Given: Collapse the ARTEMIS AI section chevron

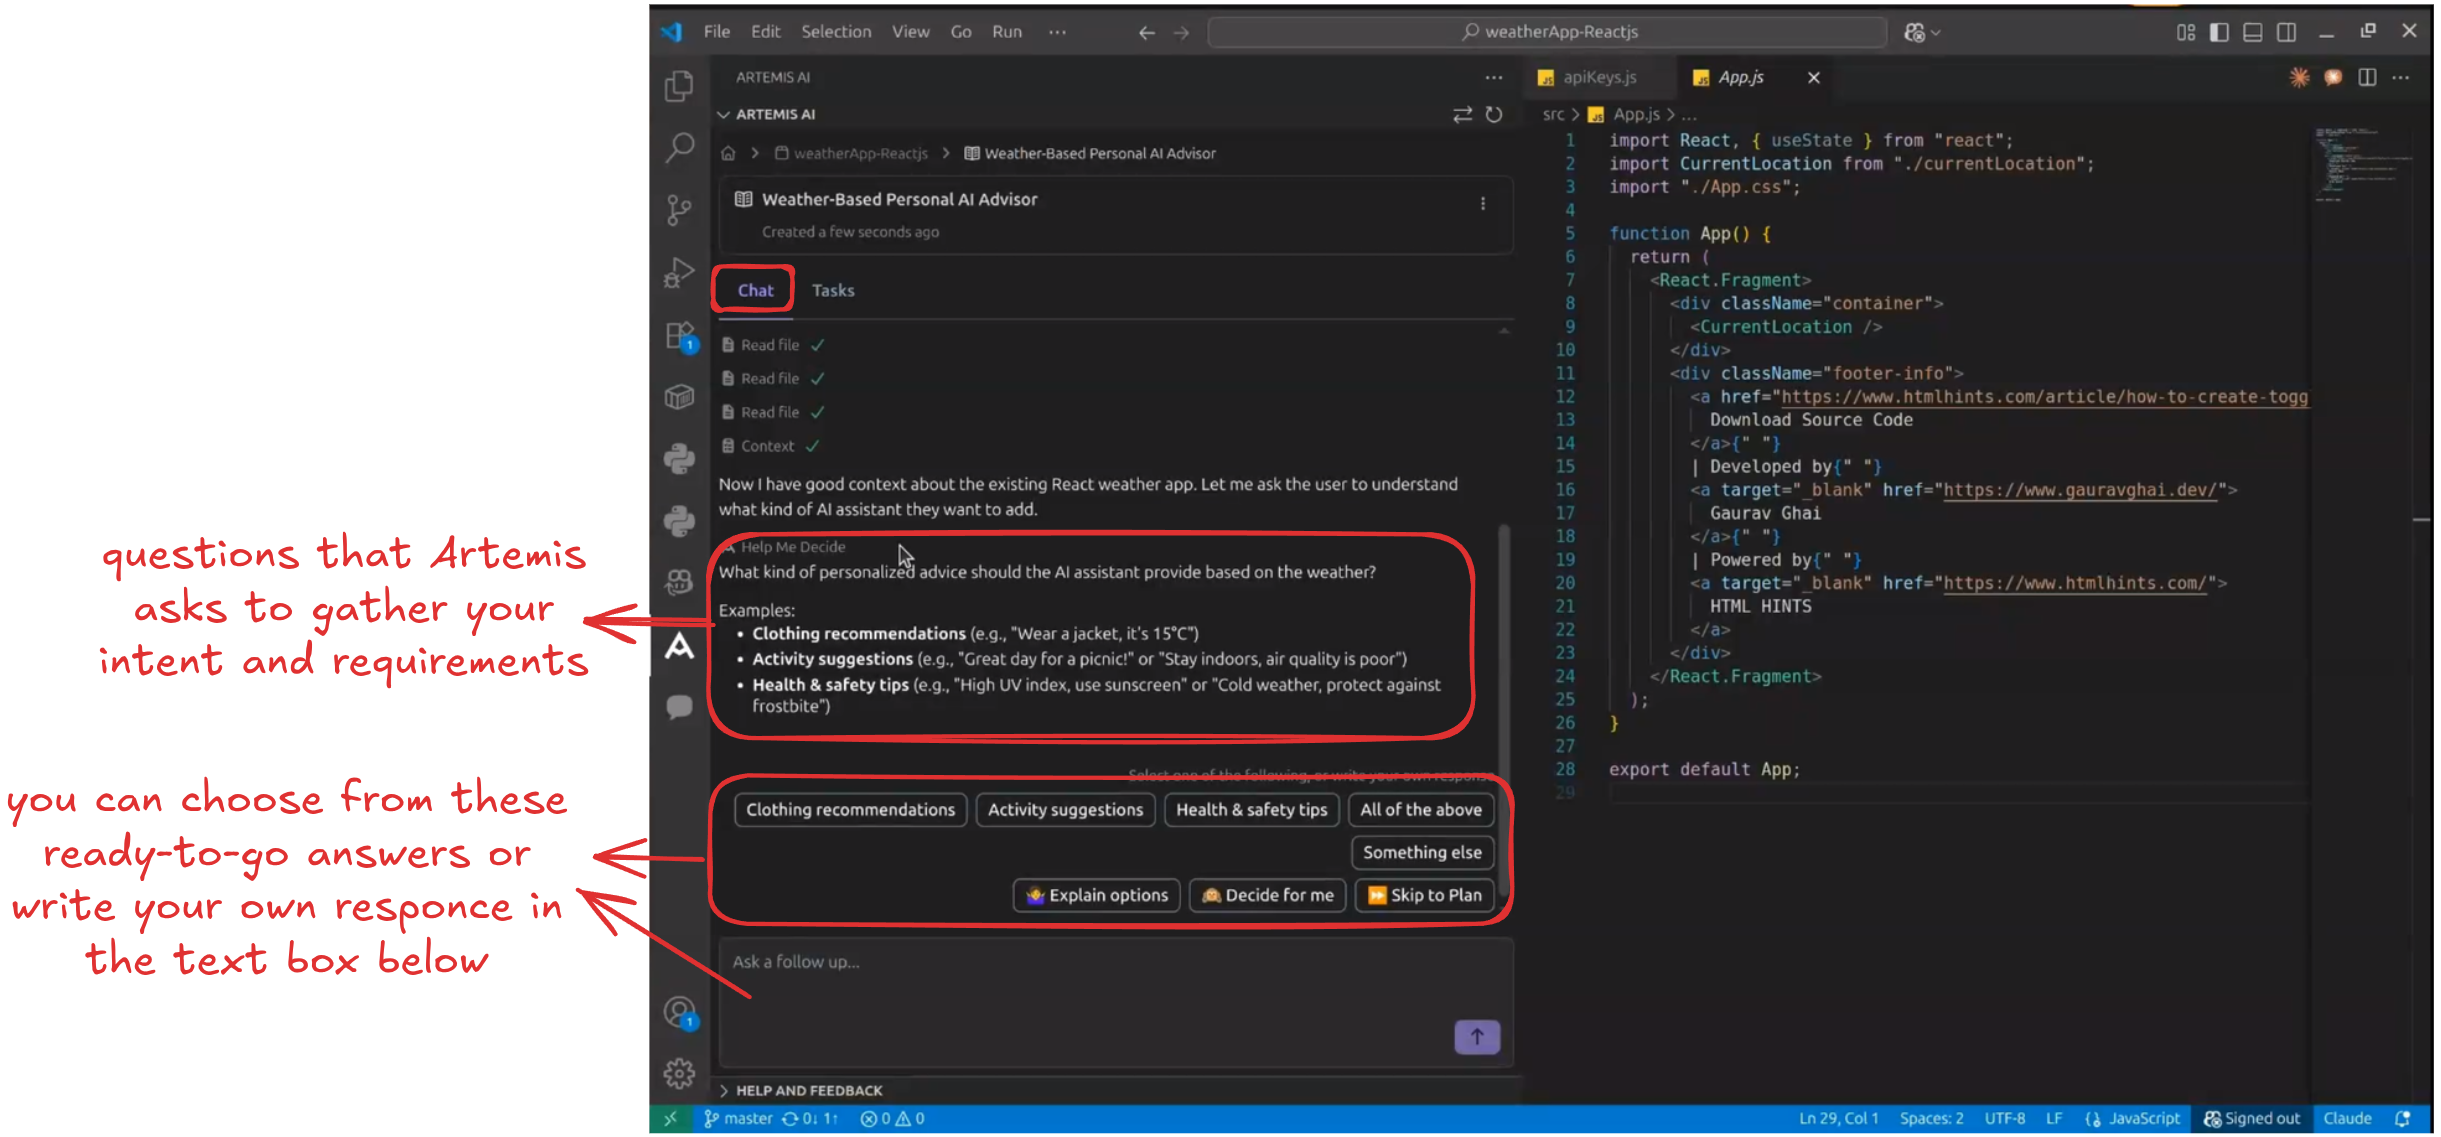Looking at the screenshot, I should [724, 115].
